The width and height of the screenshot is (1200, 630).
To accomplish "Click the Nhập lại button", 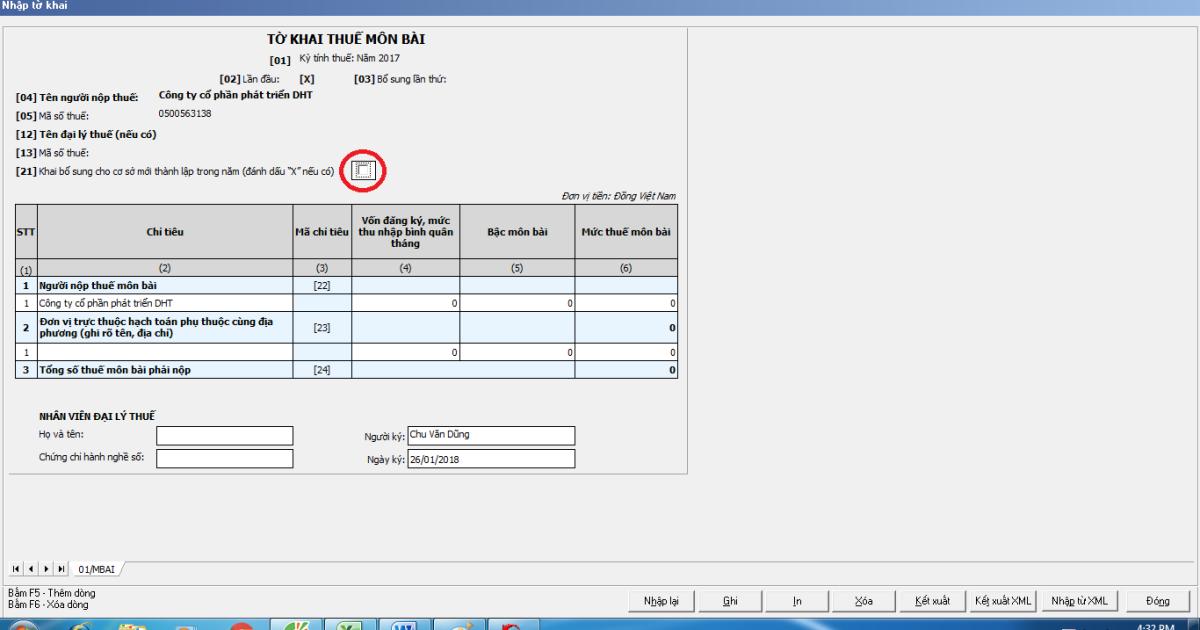I will (661, 600).
